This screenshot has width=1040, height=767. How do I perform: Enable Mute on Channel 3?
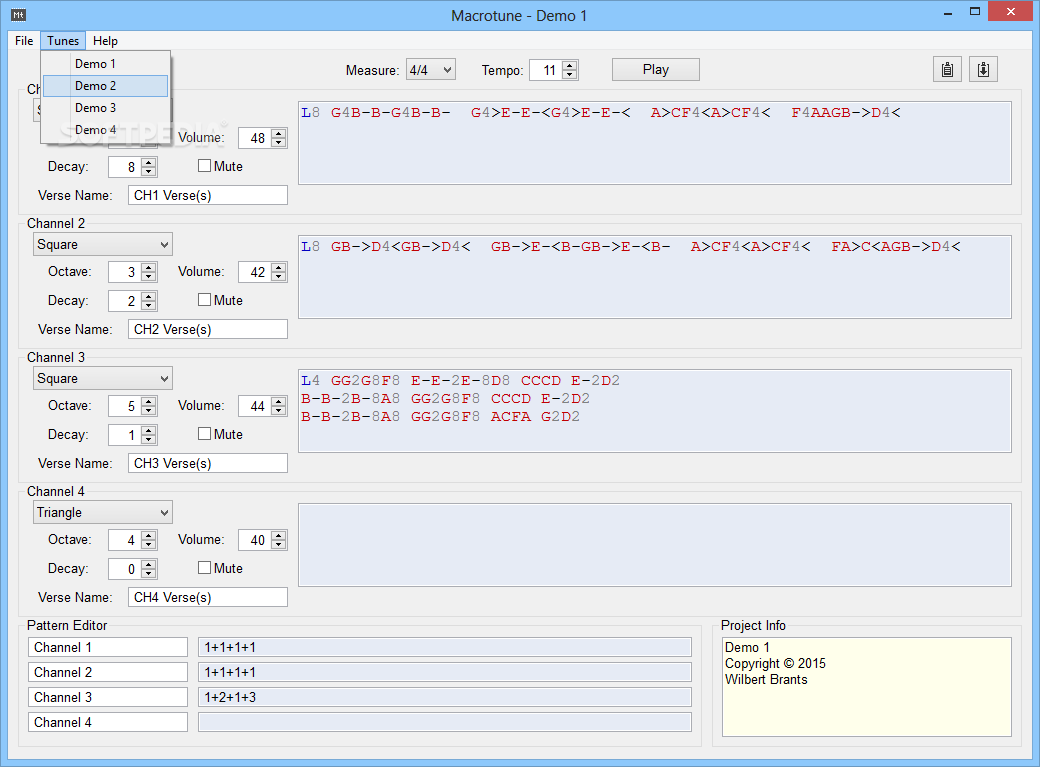[x=204, y=434]
